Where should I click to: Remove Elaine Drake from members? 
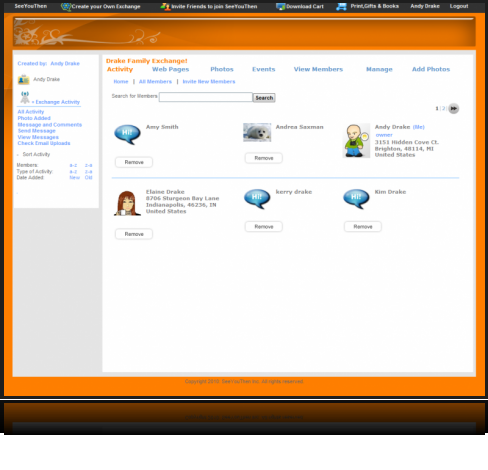pos(134,234)
